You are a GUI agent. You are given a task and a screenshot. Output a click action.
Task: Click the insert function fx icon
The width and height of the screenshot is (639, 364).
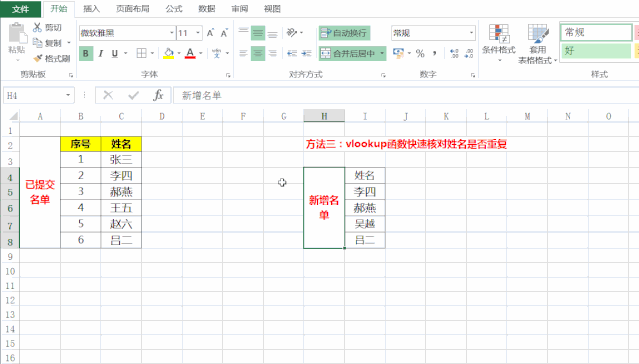pos(158,95)
